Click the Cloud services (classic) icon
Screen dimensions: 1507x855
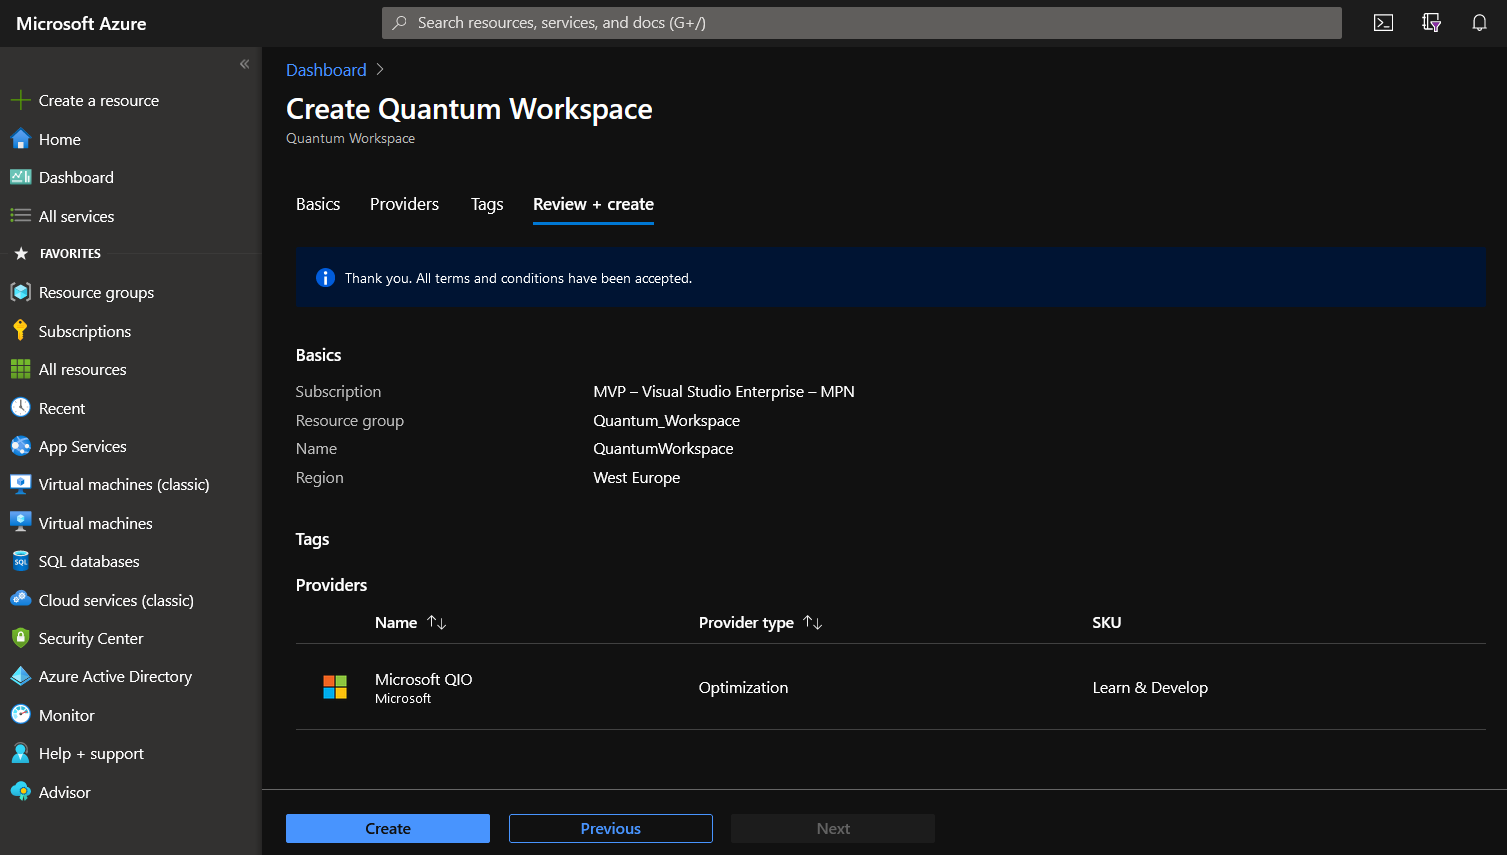tap(20, 600)
